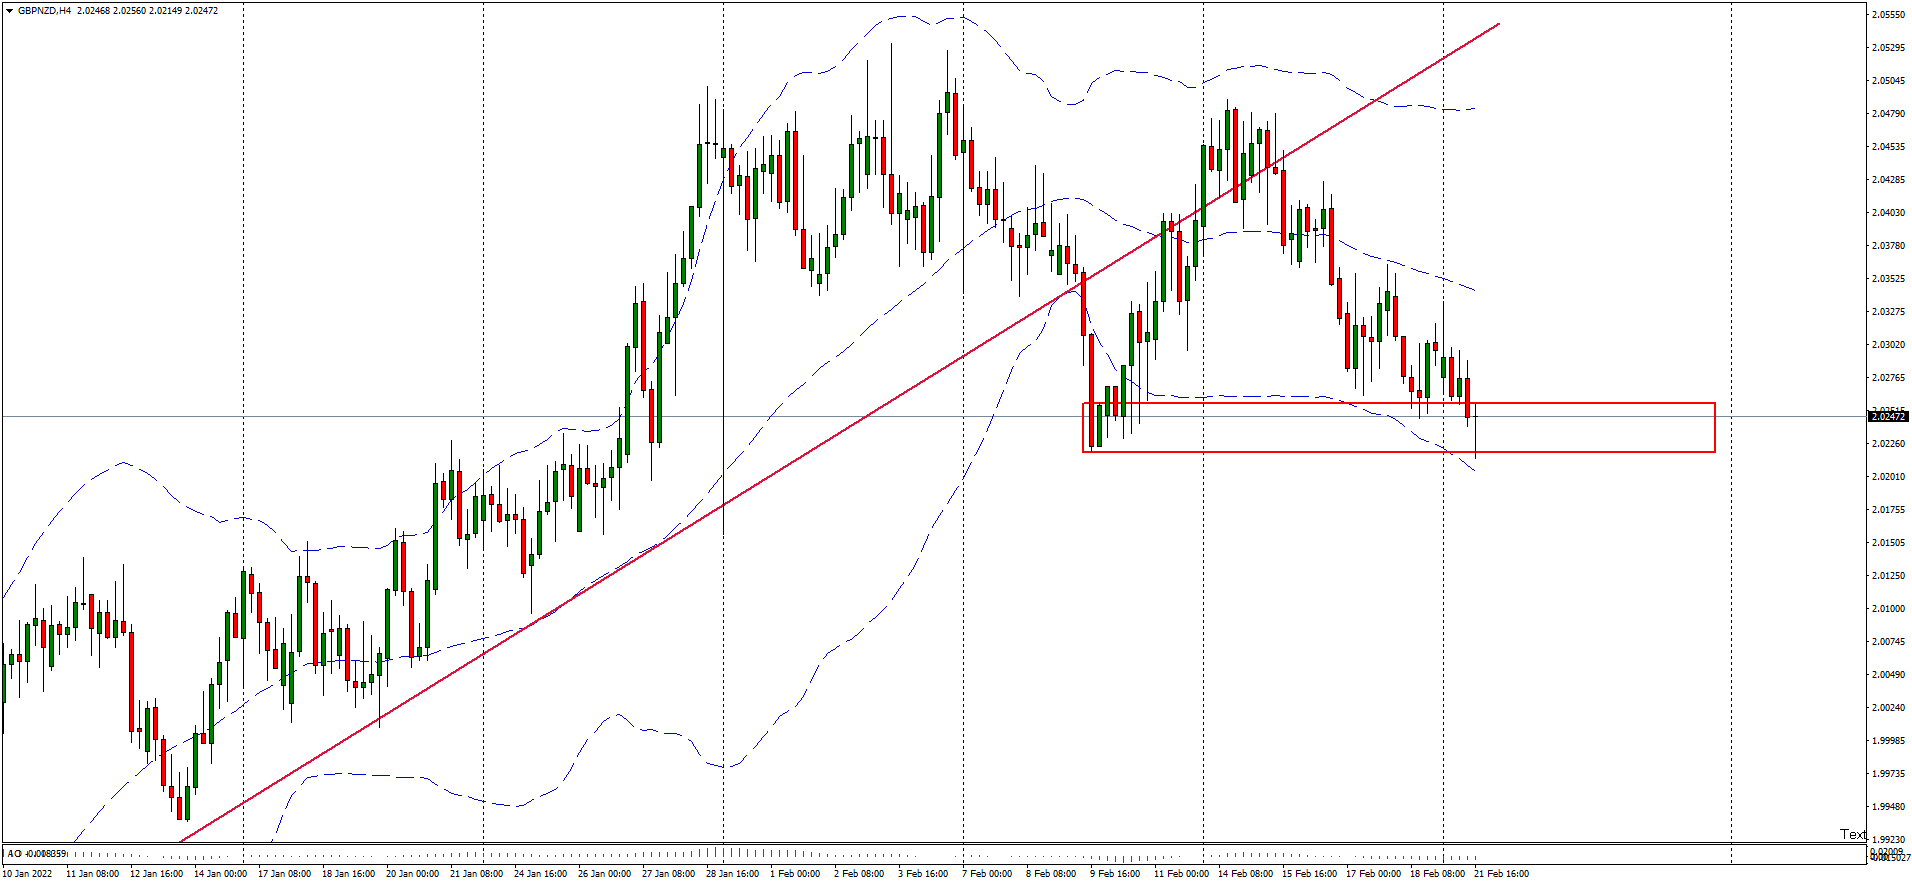
Task: Click the '3 Feb 16:00' time label
Action: (923, 874)
